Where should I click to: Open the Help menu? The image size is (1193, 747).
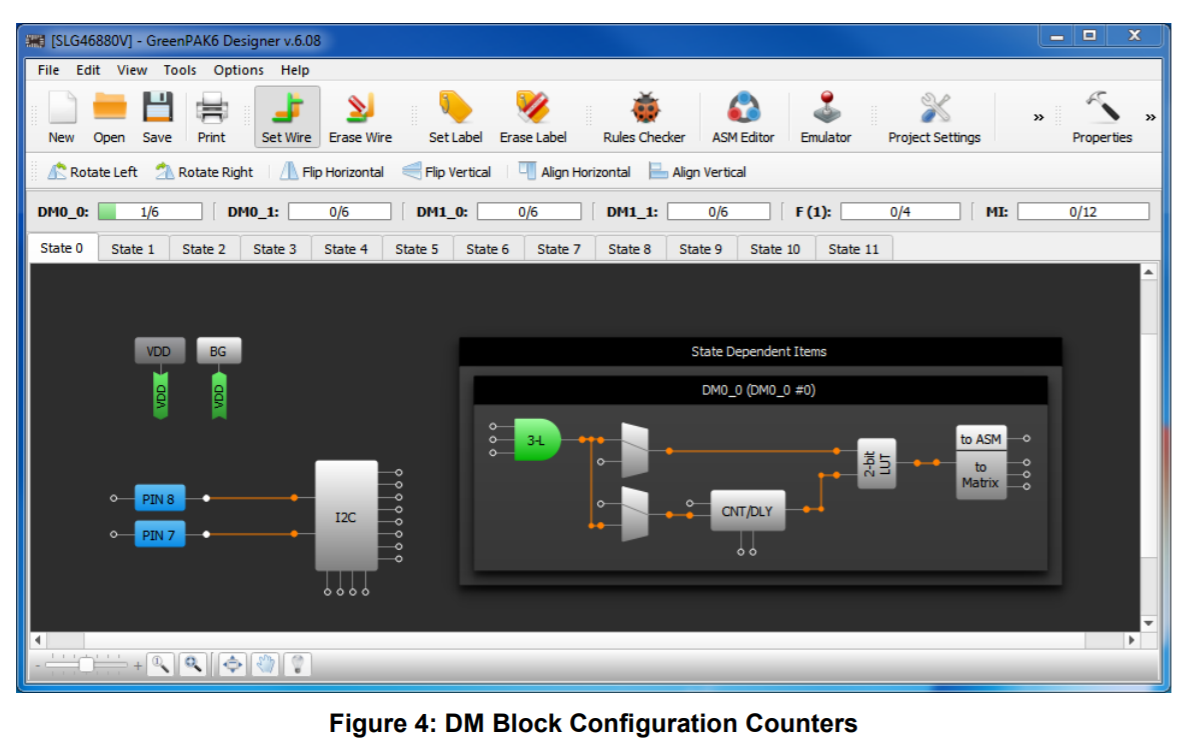[x=294, y=70]
